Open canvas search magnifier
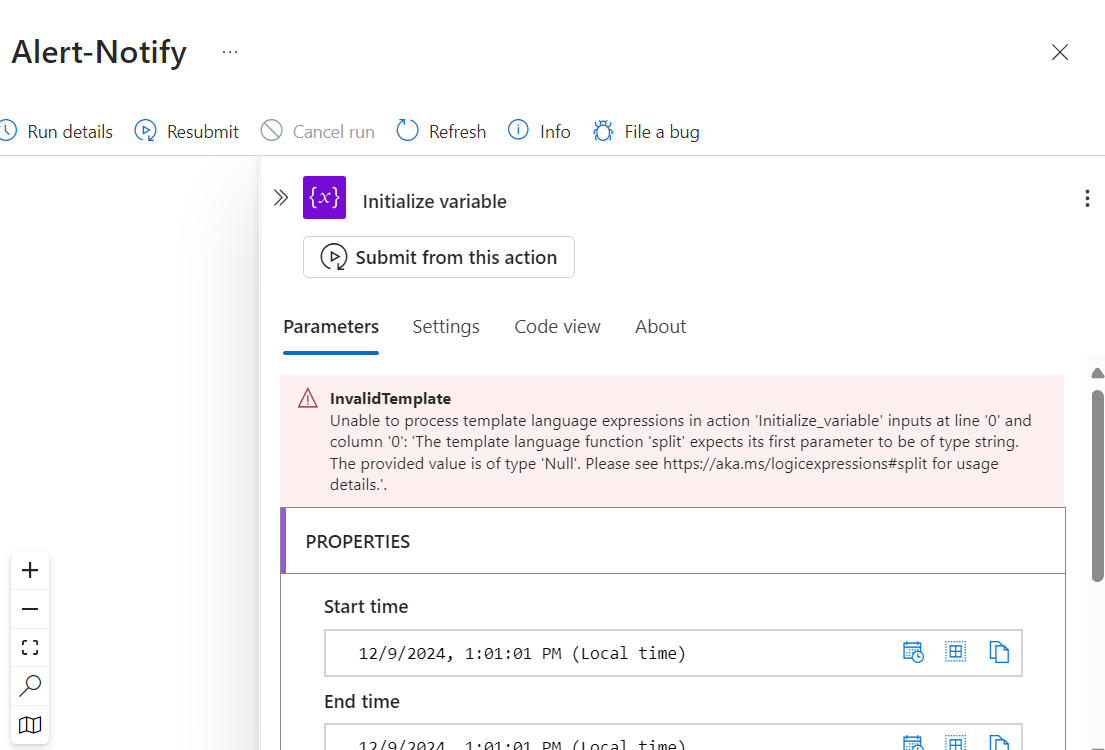The width and height of the screenshot is (1105, 750). coord(30,686)
